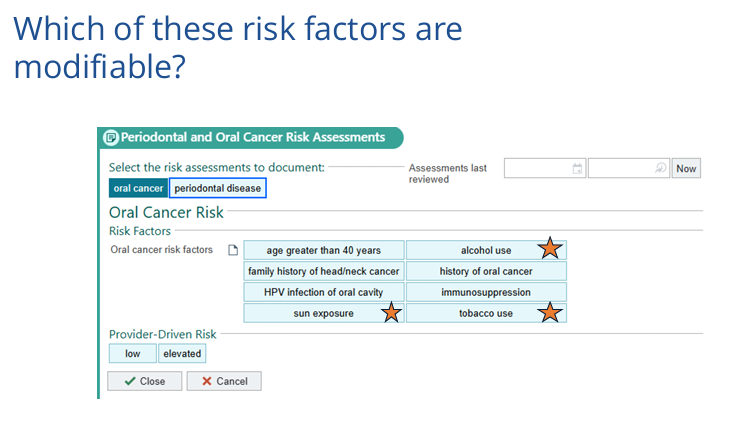Click into the assessments last reviewed date field
This screenshot has height=428, width=737.
(538, 169)
